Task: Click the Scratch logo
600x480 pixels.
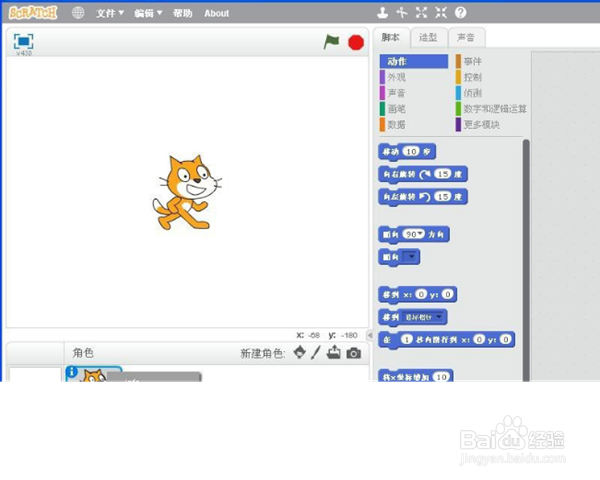Action: 33,13
